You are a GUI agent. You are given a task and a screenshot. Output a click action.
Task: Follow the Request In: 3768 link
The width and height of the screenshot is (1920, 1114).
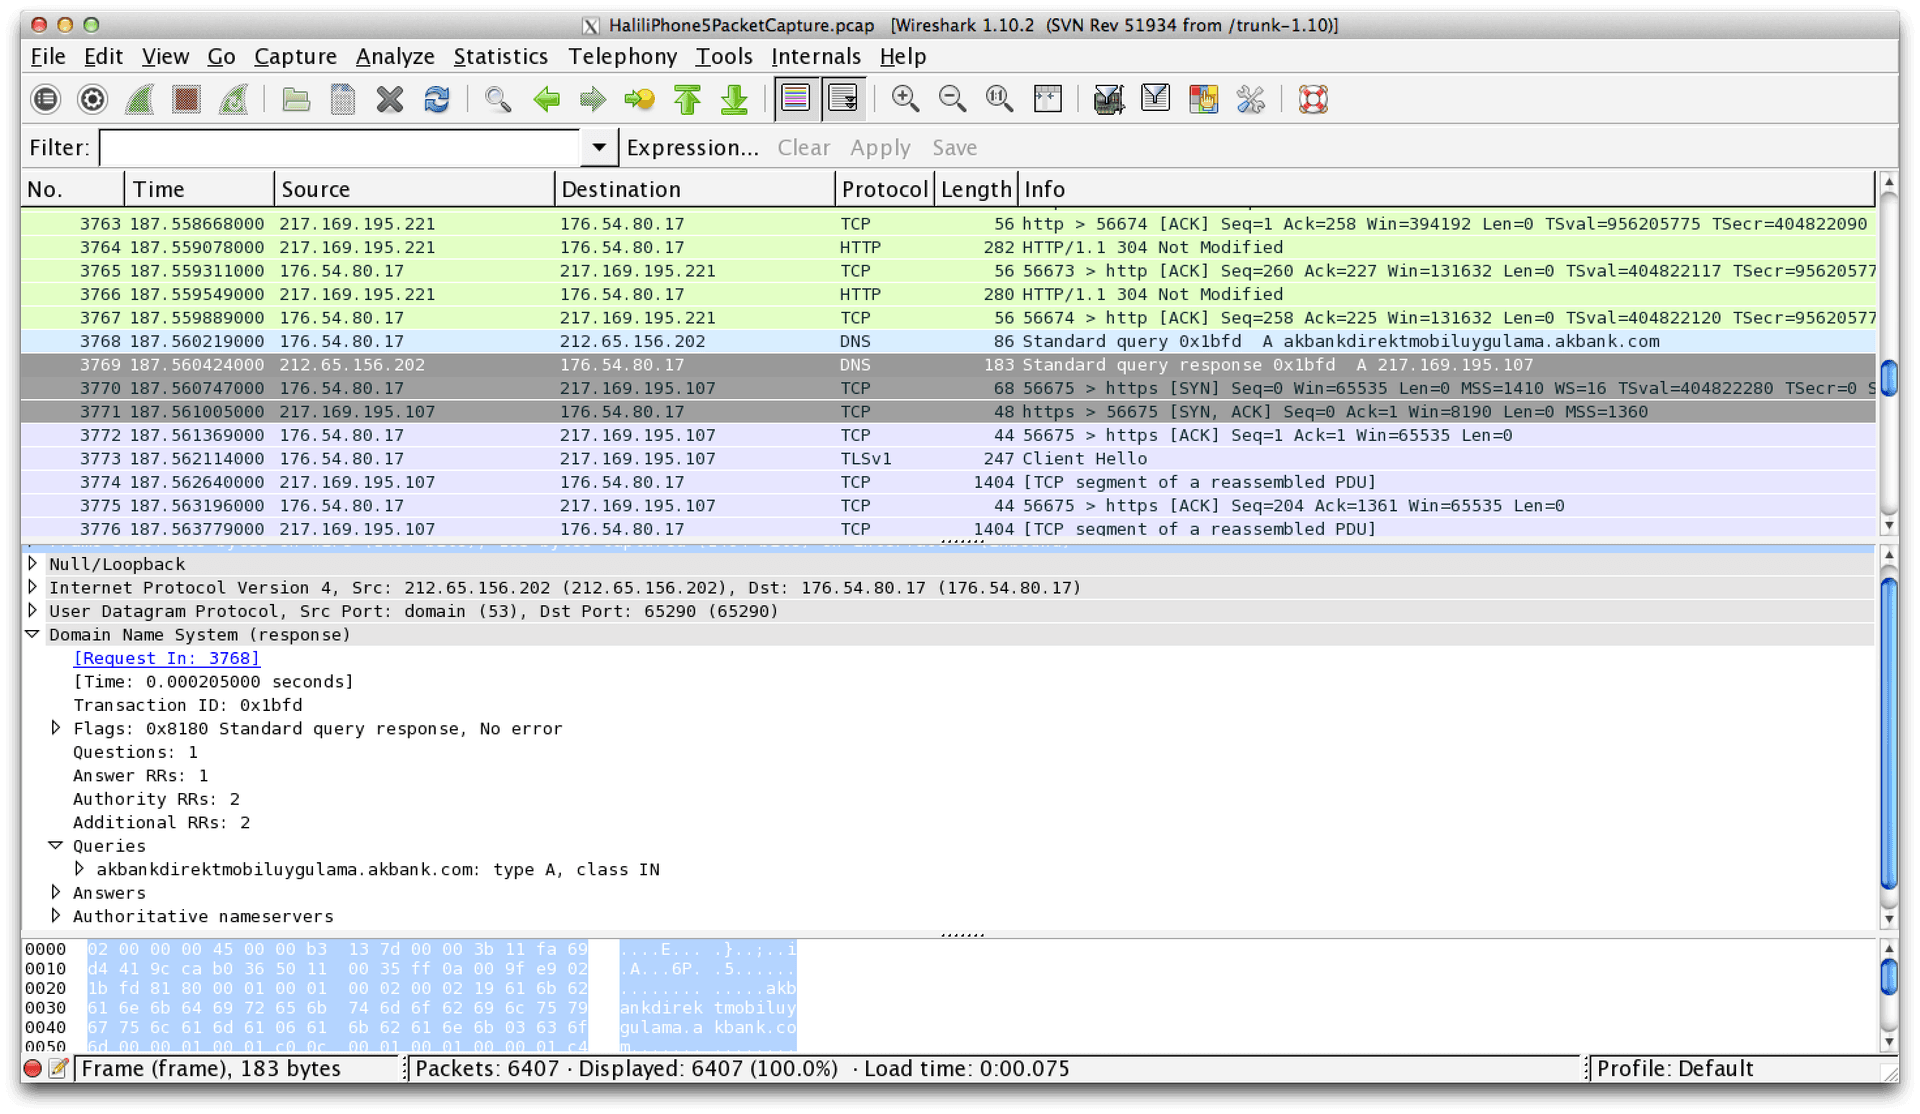pos(166,658)
